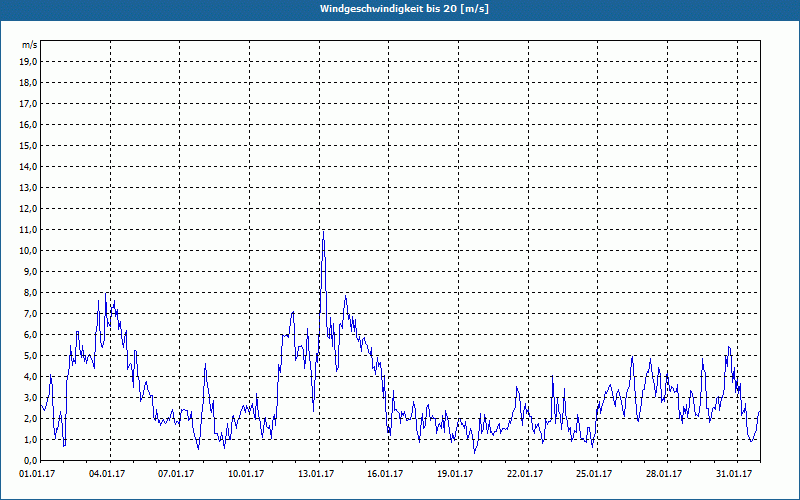Click the 8 m/s peak just before 04.01.17

tap(106, 293)
